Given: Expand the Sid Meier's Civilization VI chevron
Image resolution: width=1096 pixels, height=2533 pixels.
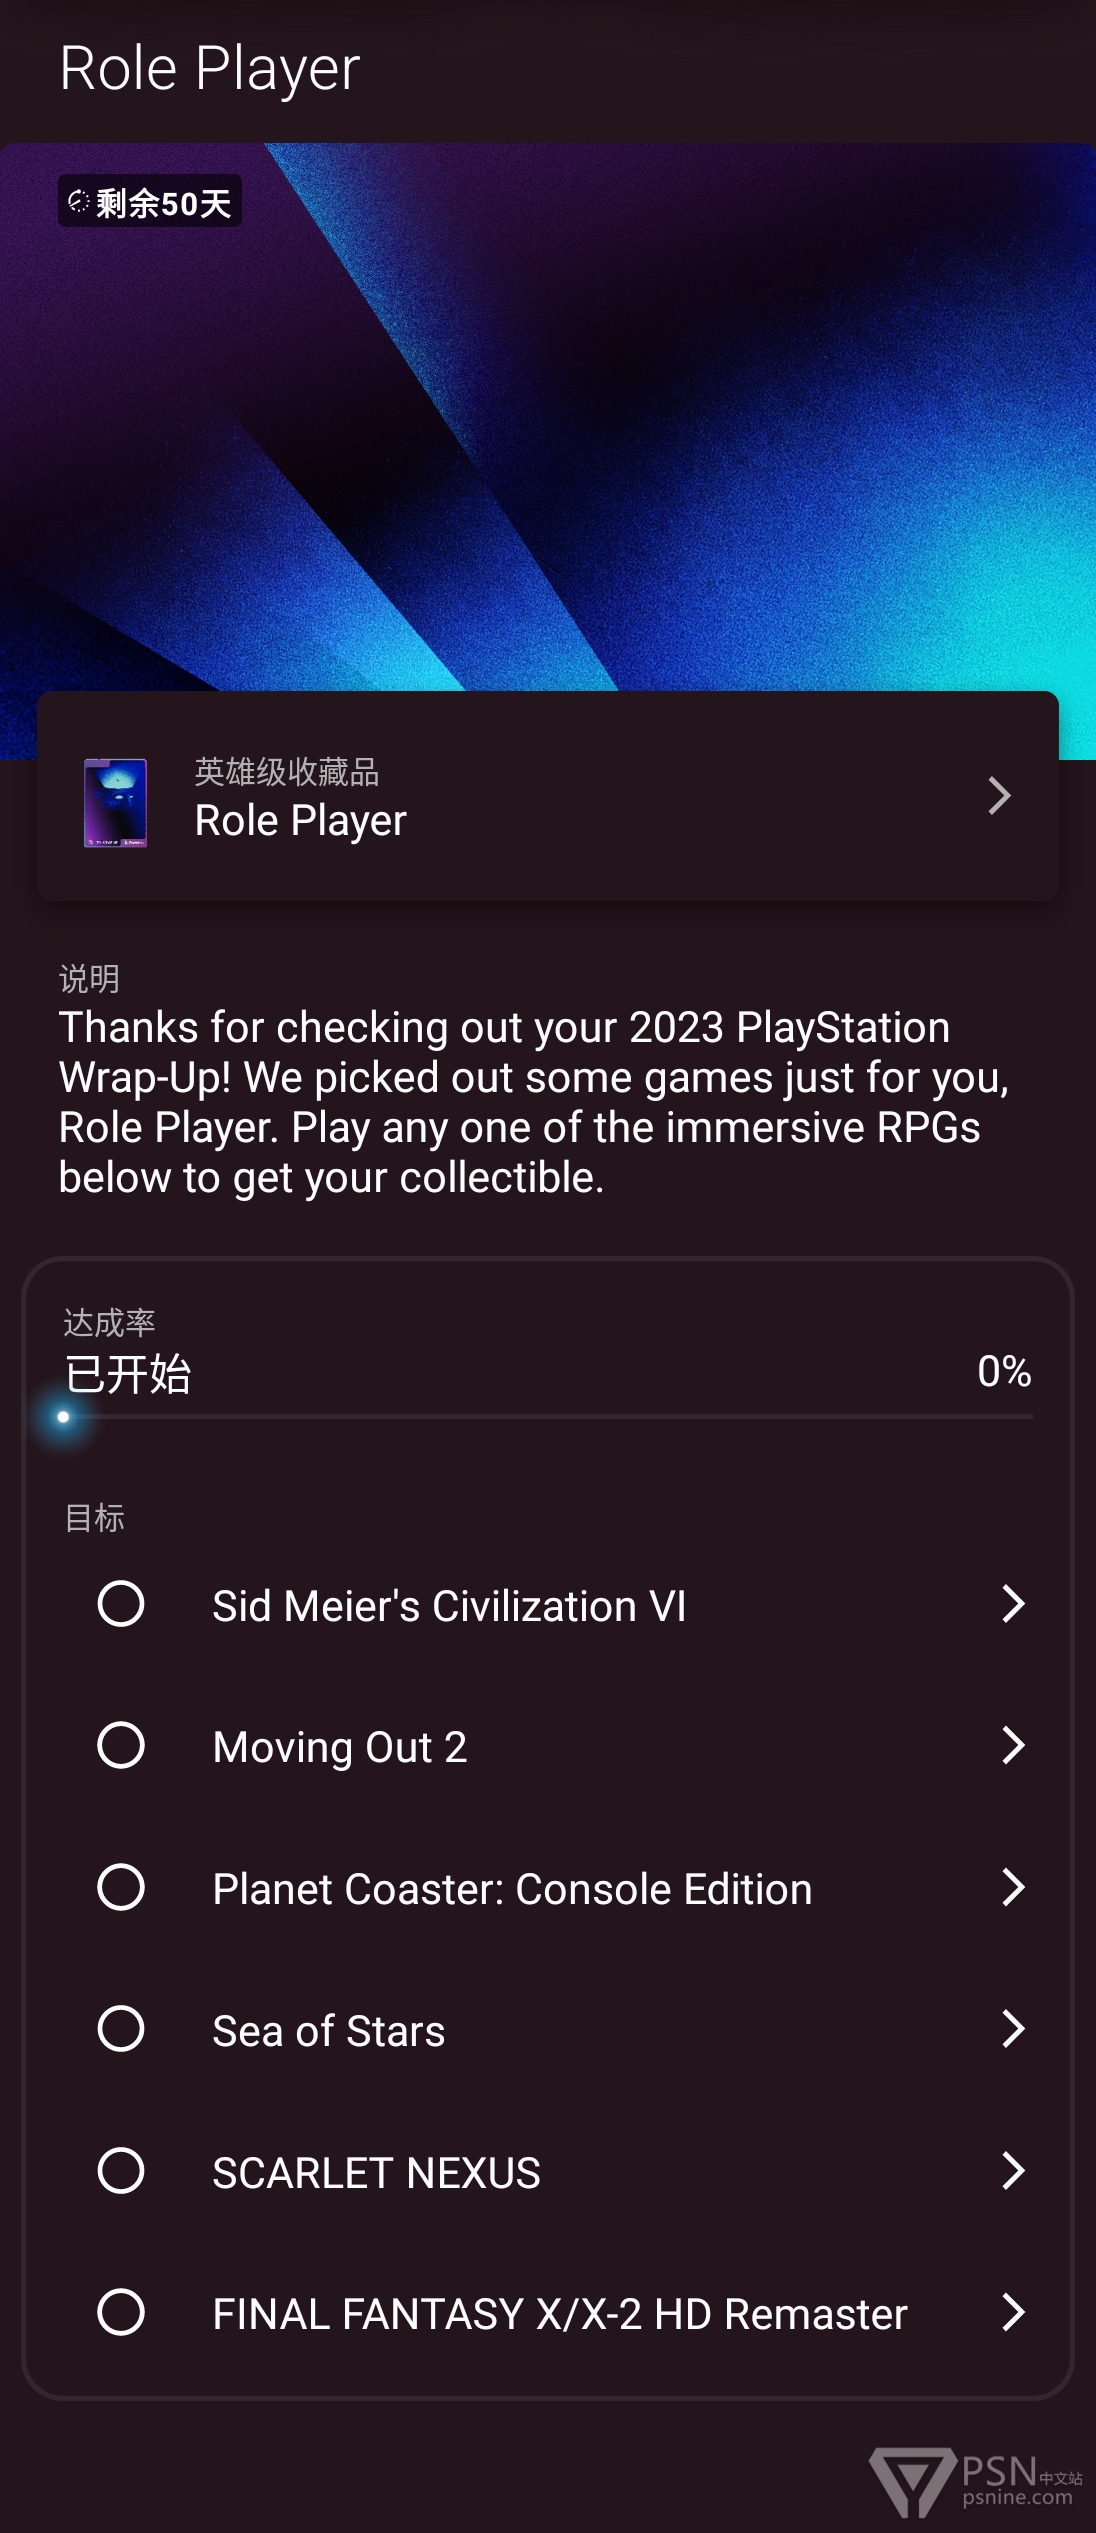Looking at the screenshot, I should (1013, 1604).
